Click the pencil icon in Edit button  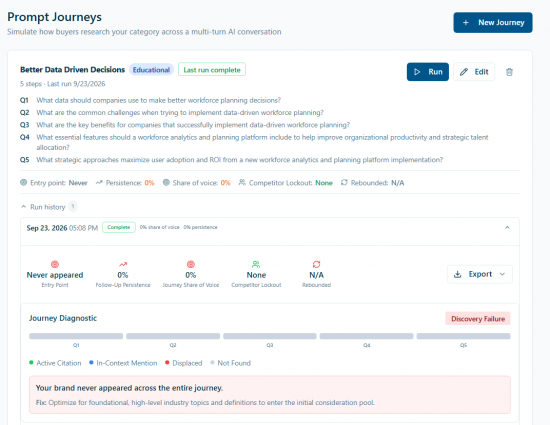[464, 72]
